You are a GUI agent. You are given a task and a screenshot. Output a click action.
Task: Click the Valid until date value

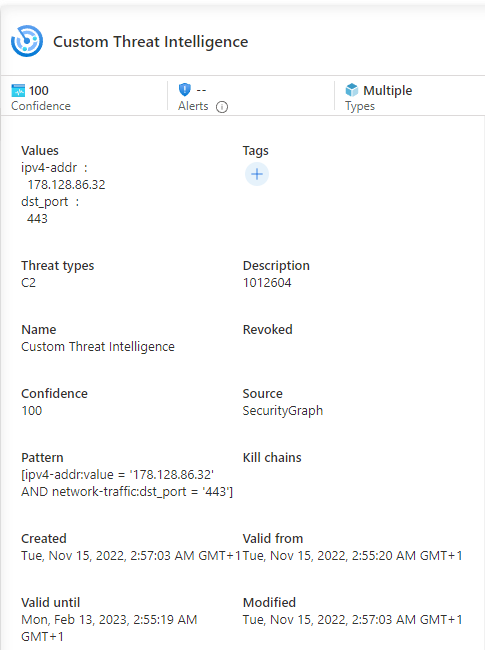tap(109, 628)
